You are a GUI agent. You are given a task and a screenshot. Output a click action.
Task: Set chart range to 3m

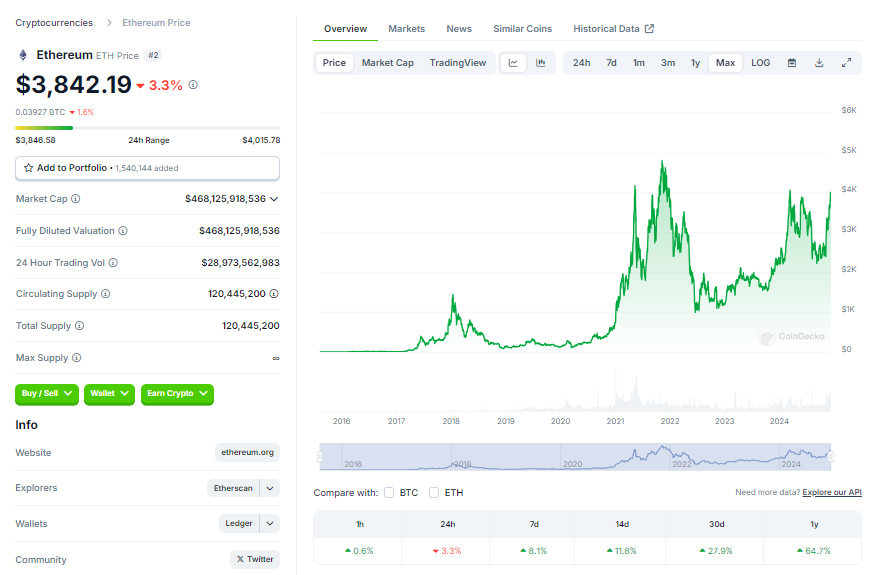click(668, 63)
